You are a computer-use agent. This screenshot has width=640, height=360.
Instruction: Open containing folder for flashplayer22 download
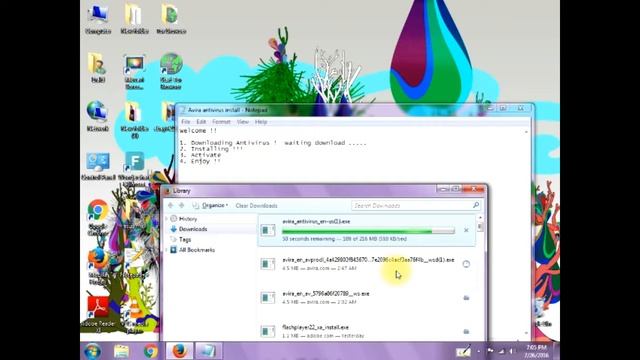(466, 331)
